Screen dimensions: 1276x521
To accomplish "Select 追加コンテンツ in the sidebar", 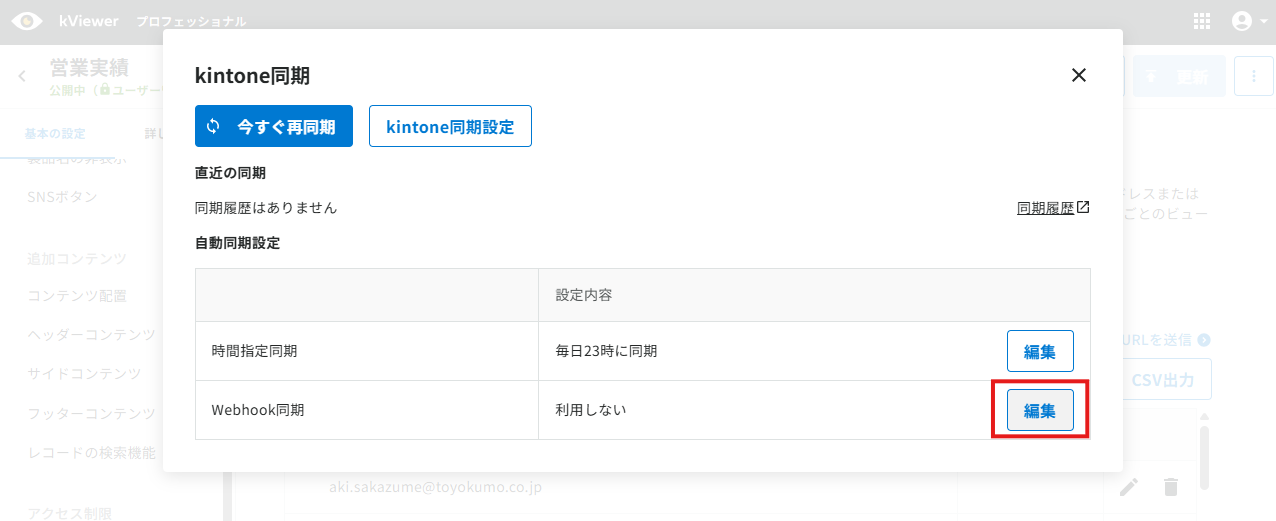I will click(77, 259).
